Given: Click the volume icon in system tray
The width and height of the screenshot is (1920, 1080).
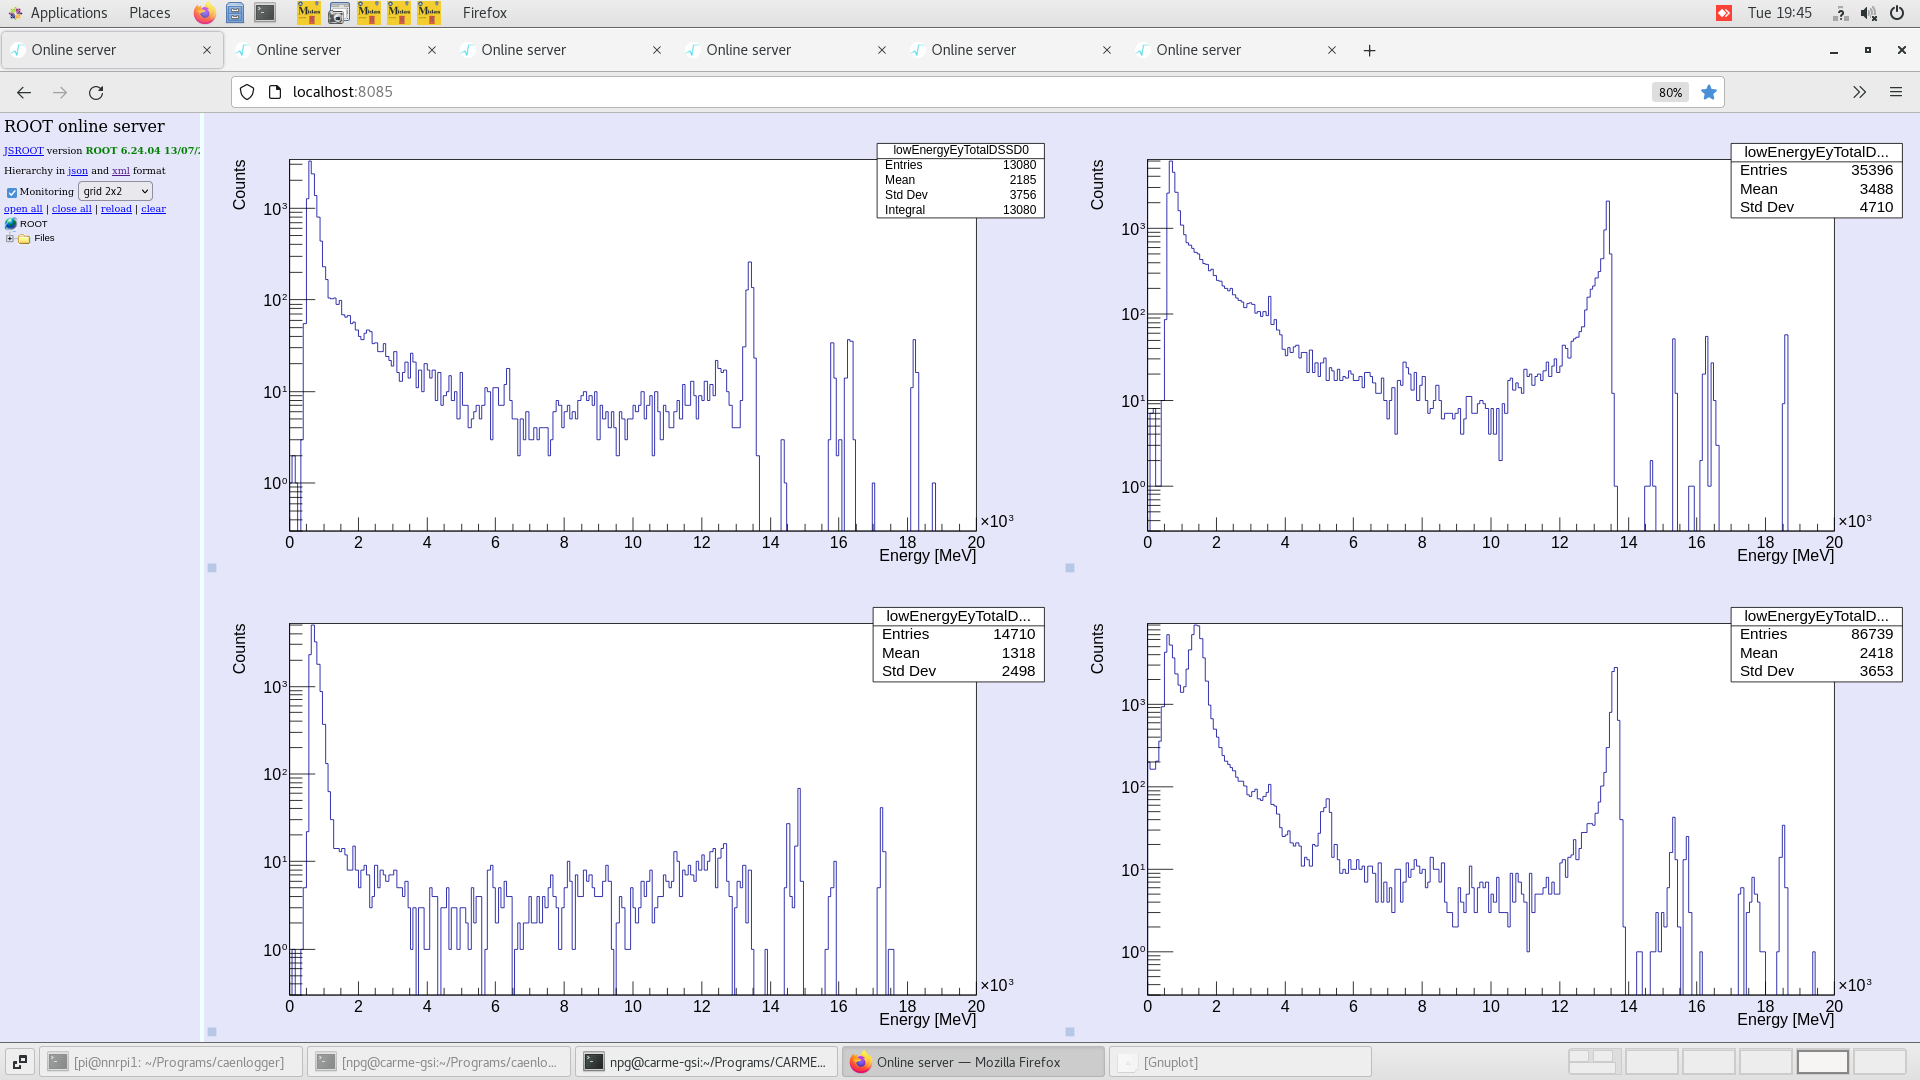Looking at the screenshot, I should pyautogui.click(x=1868, y=13).
